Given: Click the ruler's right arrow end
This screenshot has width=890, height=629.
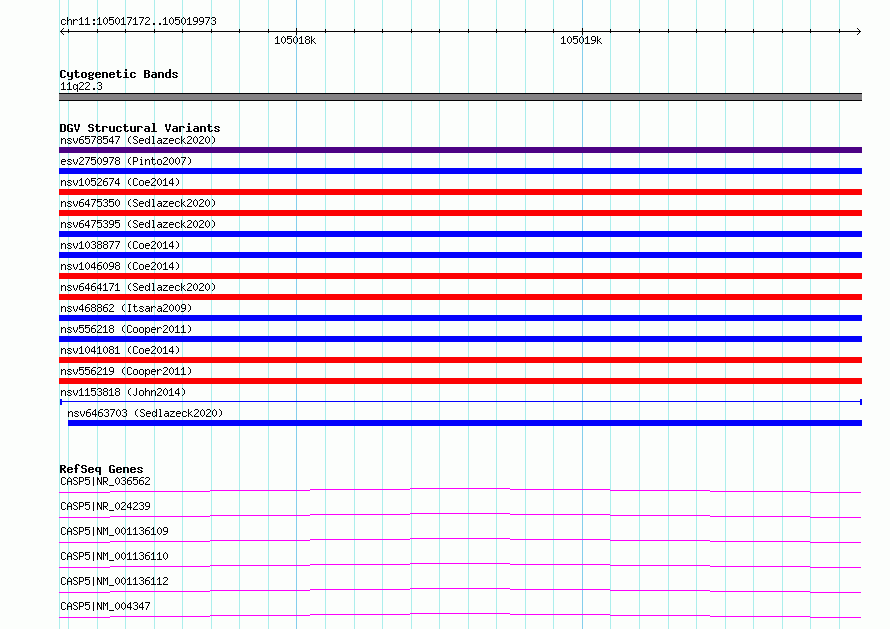Looking at the screenshot, I should [858, 31].
